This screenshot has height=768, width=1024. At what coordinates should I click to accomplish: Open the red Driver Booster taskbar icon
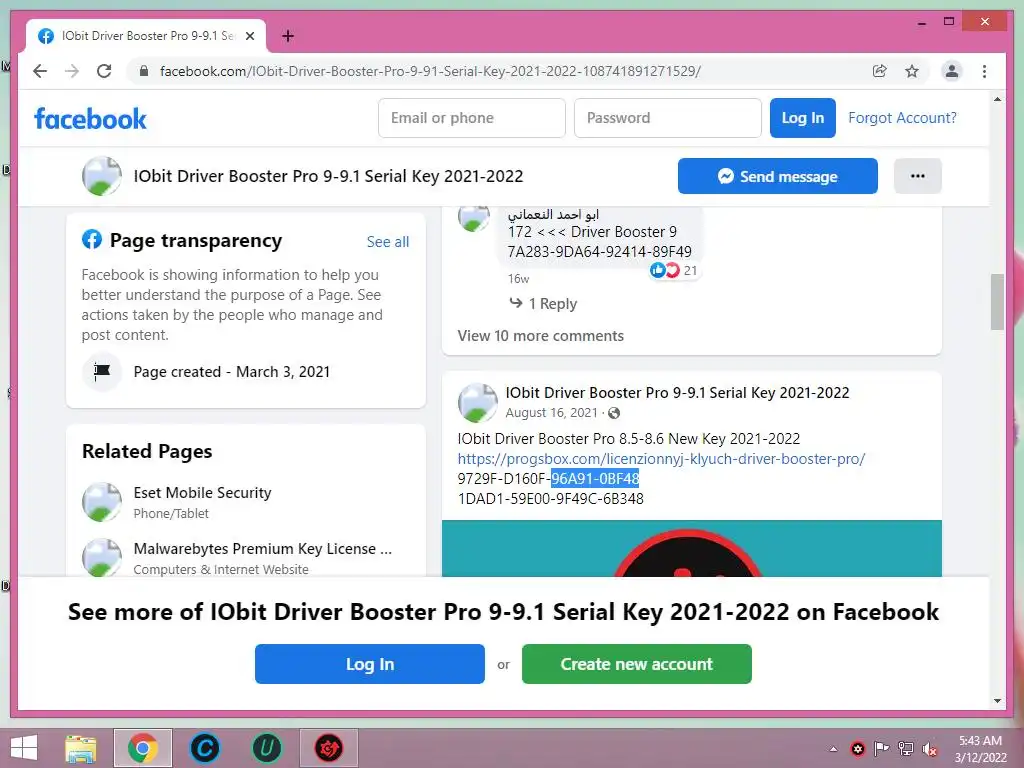[x=328, y=748]
